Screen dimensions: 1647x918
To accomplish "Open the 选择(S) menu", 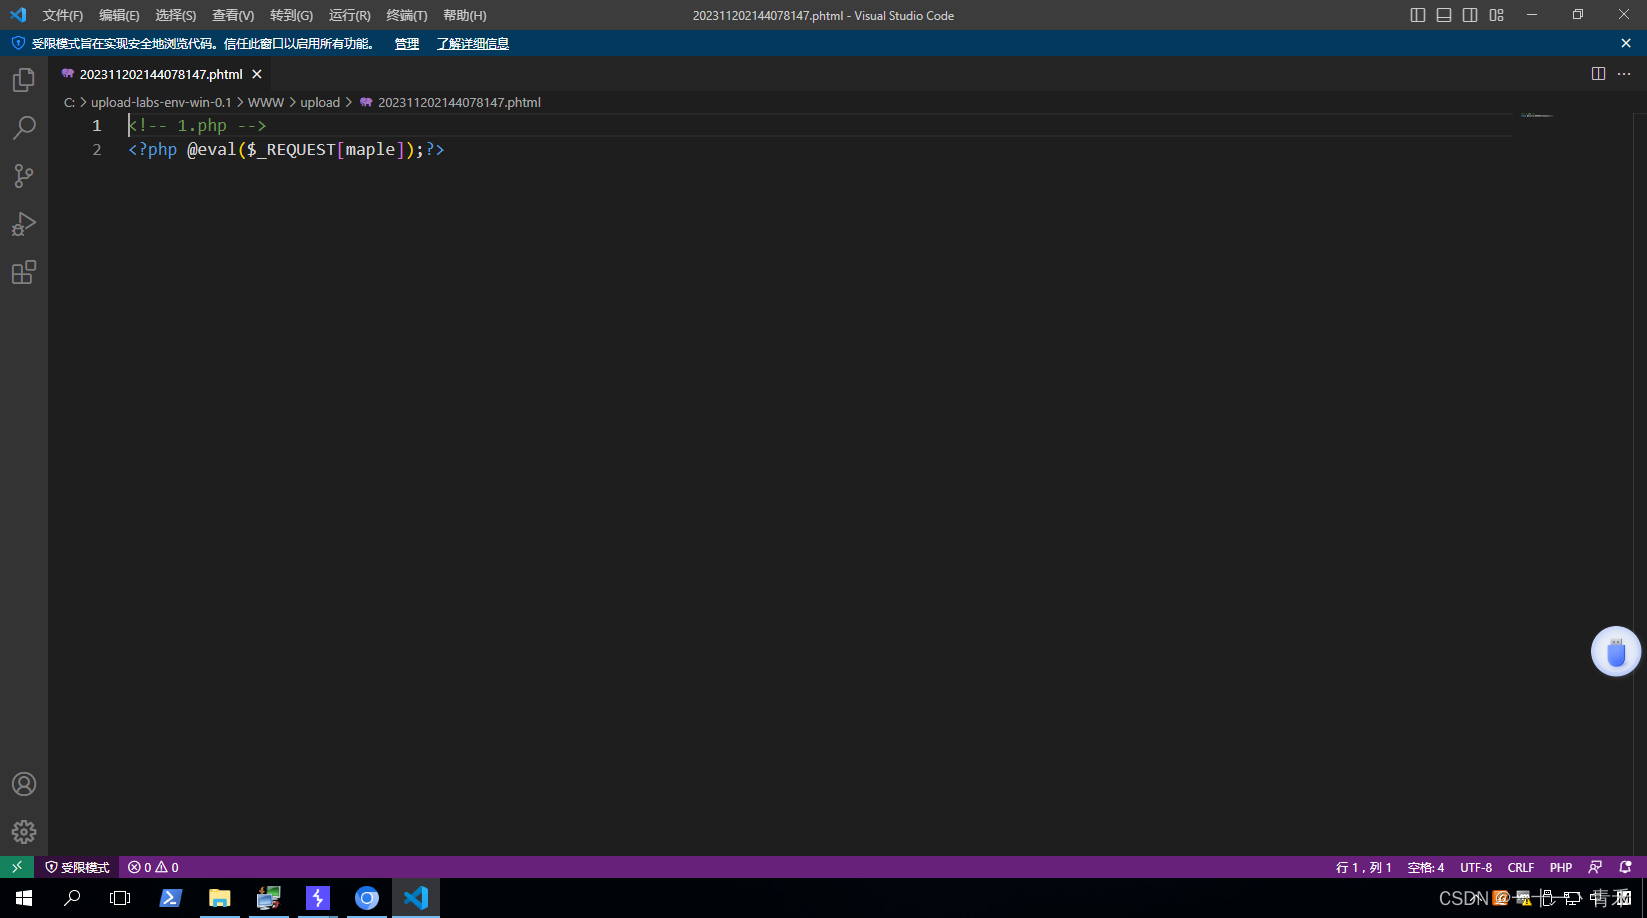I will (176, 15).
